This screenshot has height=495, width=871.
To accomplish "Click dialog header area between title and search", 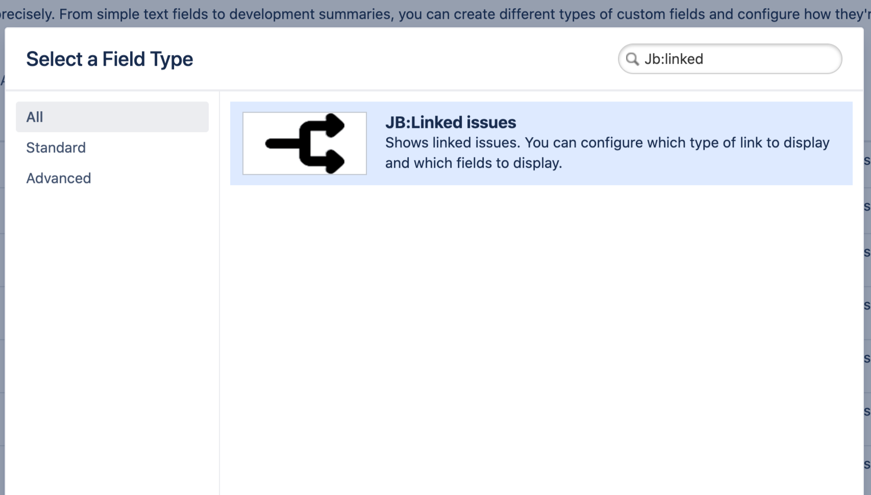I will tap(400, 59).
